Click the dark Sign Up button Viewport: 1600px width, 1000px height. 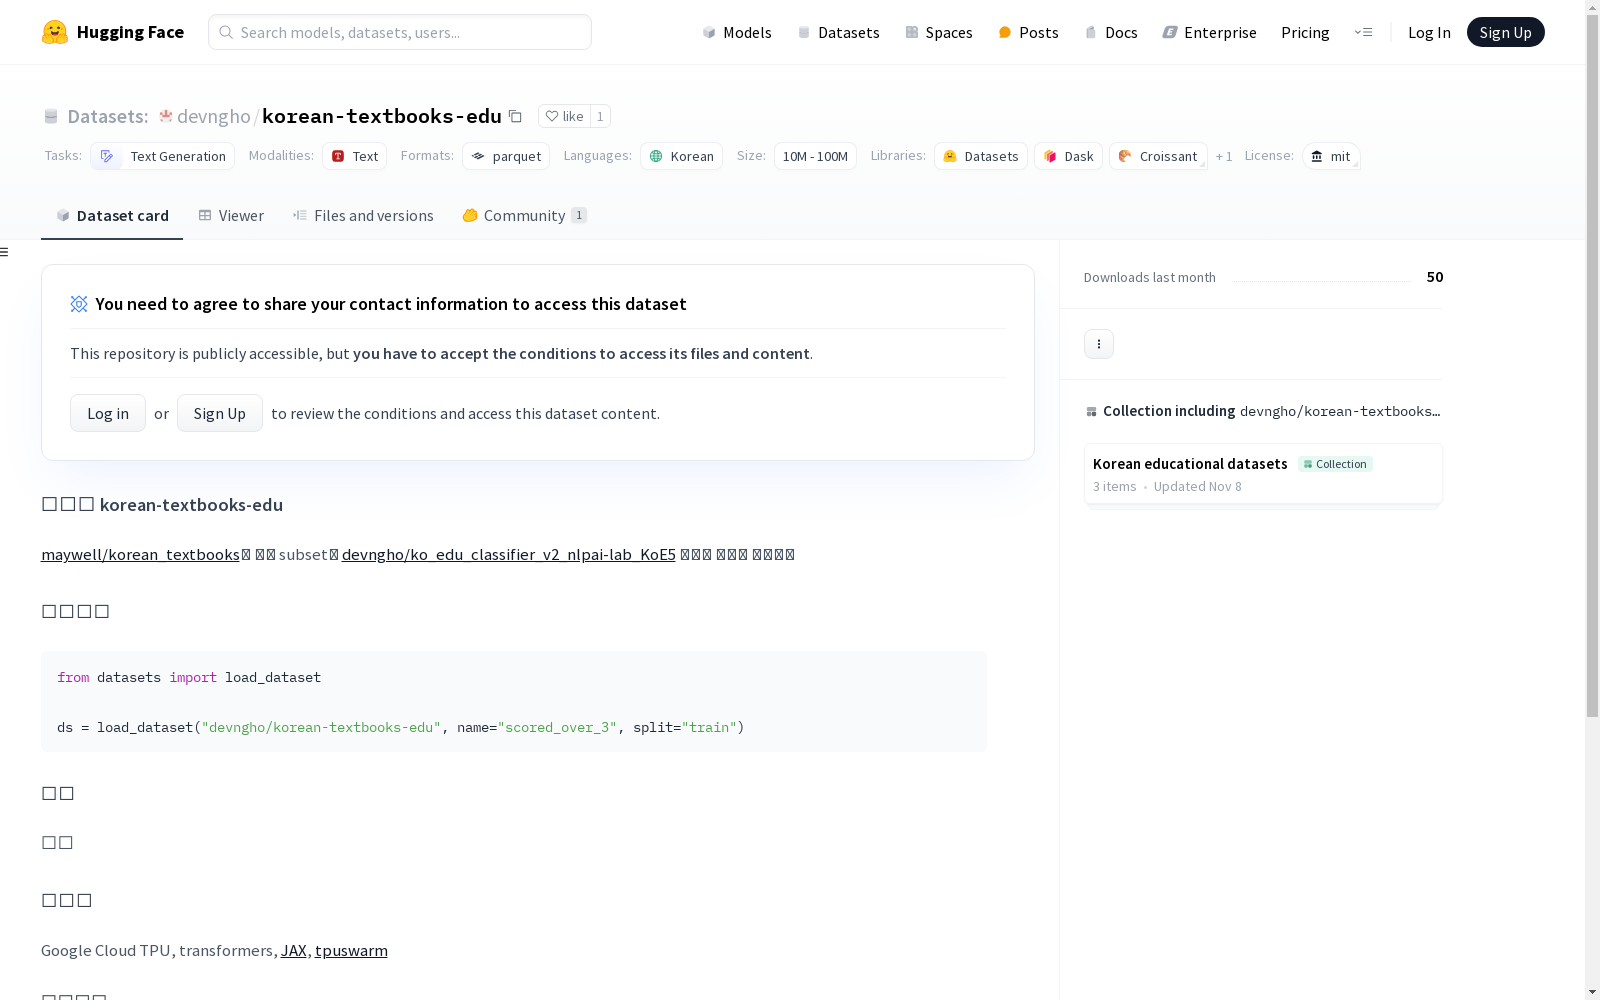pos(1505,32)
